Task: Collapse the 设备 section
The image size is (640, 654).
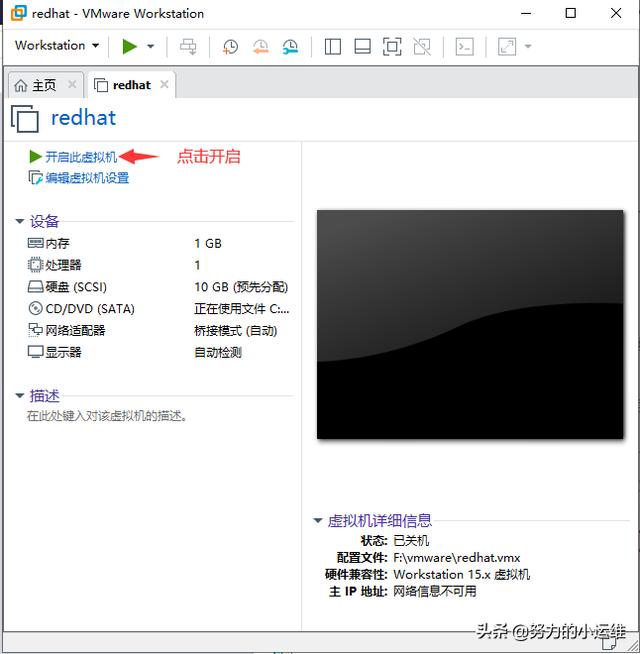Action: pyautogui.click(x=20, y=221)
